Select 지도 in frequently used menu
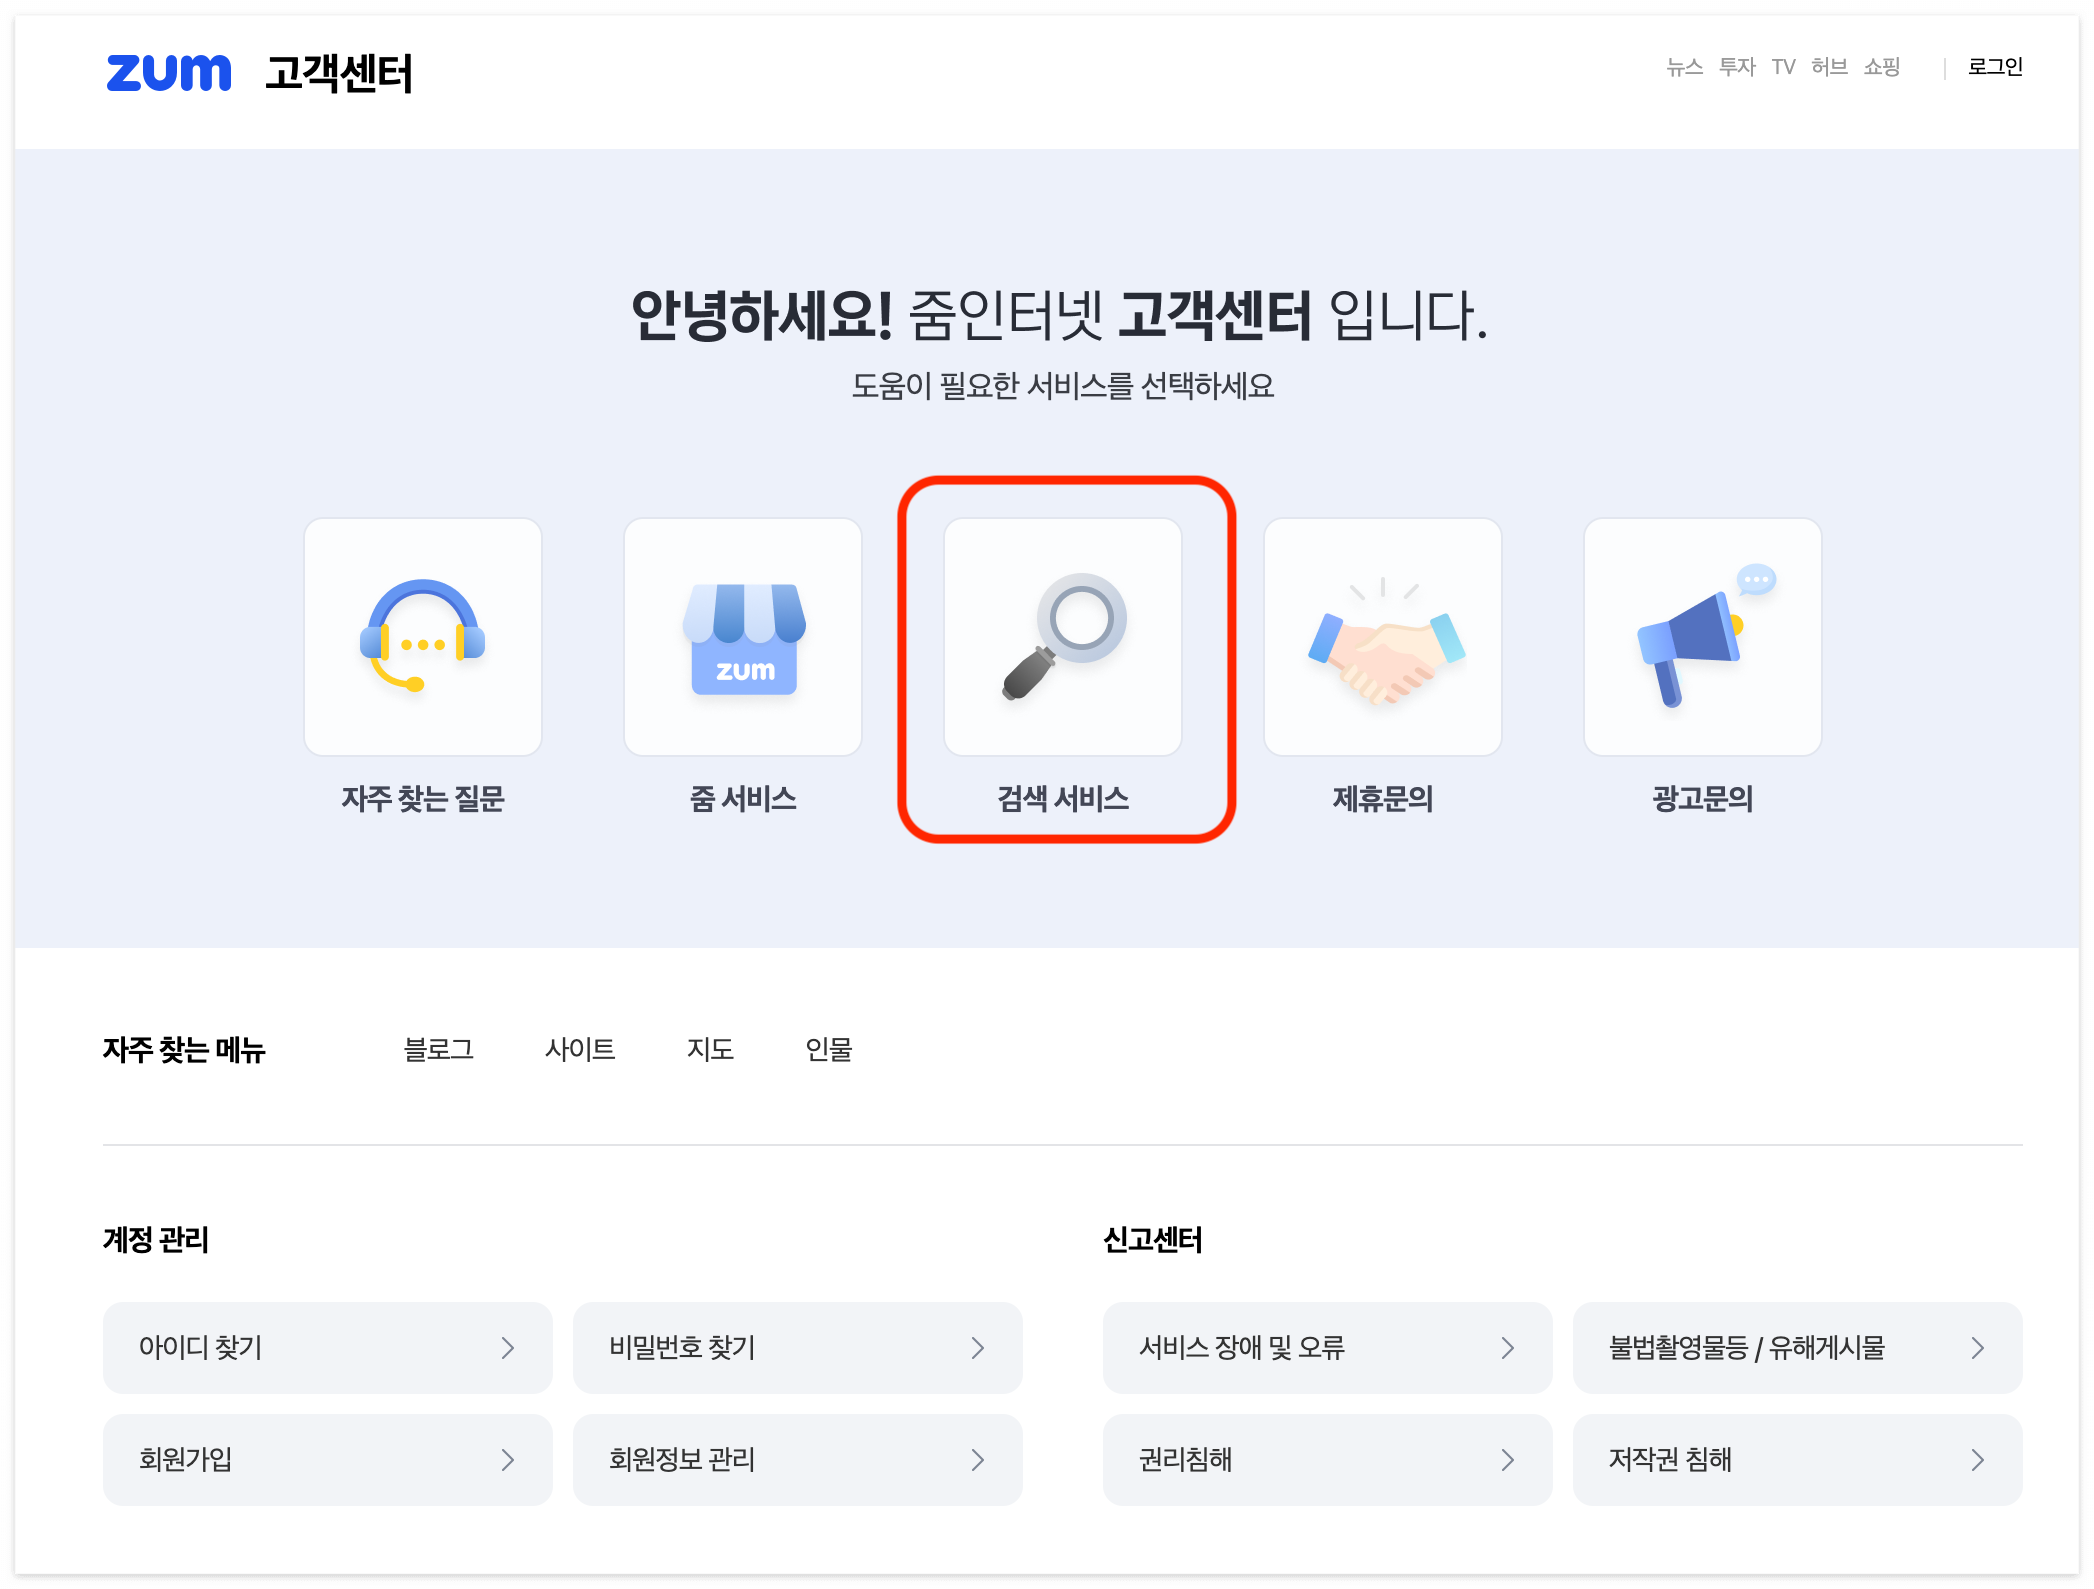2094x1589 pixels. [710, 1049]
